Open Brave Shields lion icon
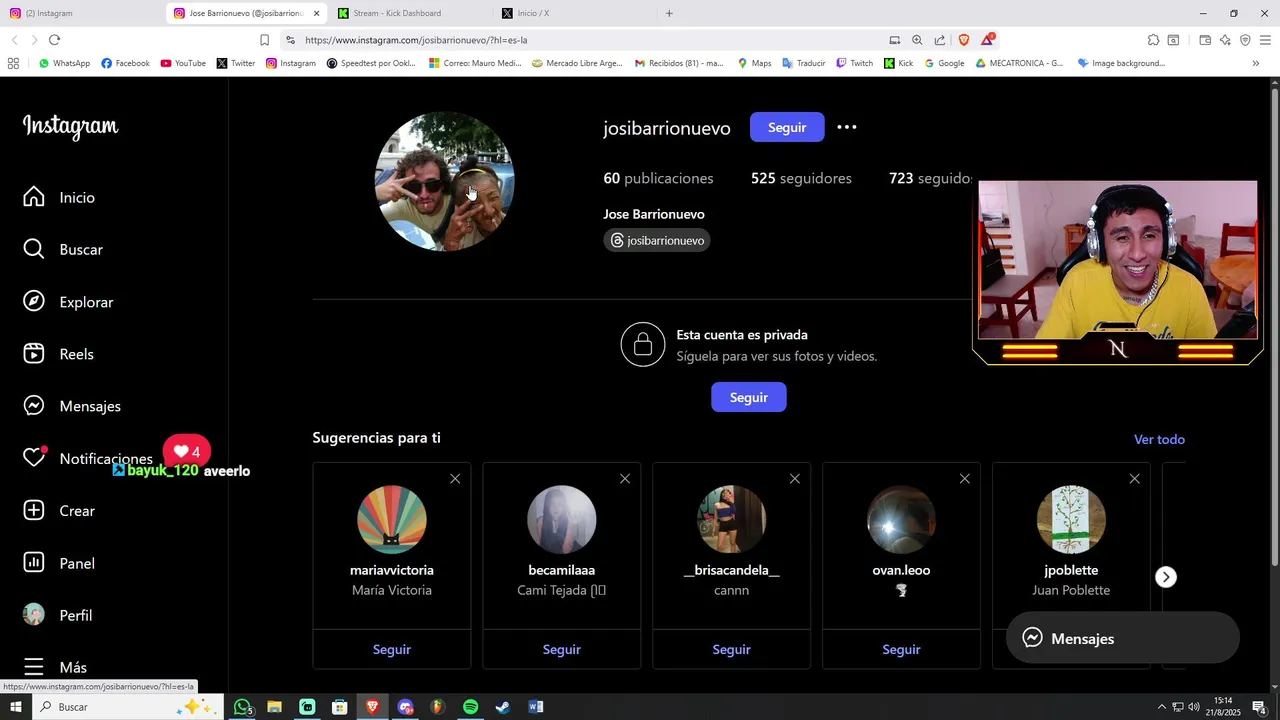 (x=964, y=40)
